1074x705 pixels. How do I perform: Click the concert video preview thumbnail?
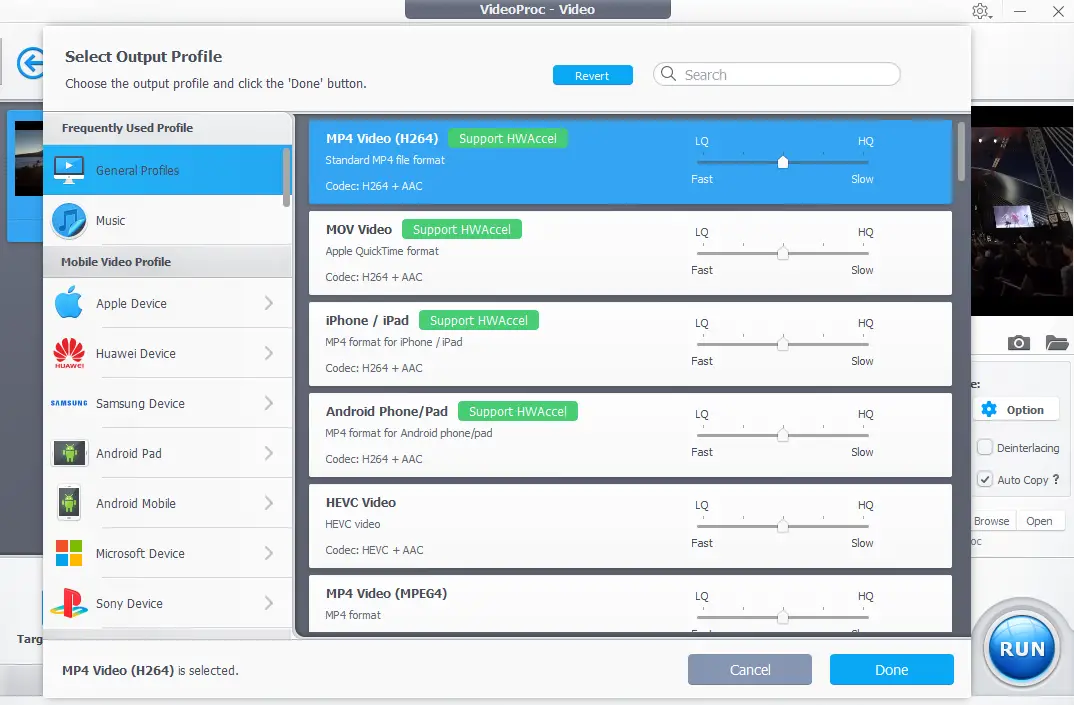pos(1022,211)
